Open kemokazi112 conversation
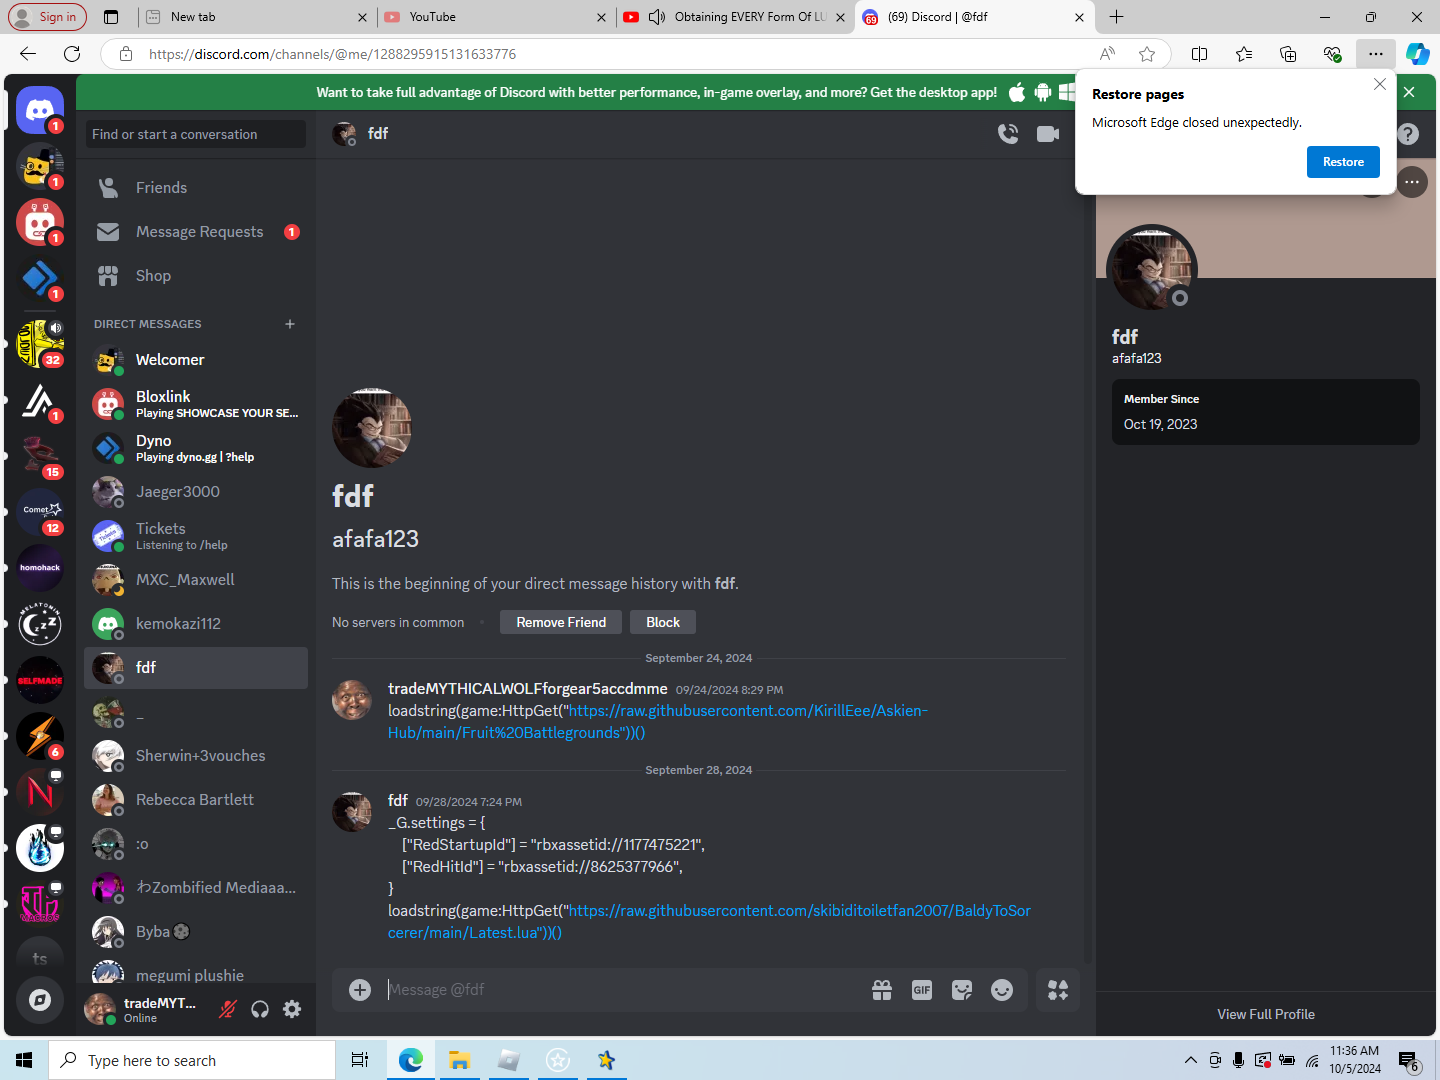Viewport: 1440px width, 1080px height. click(196, 624)
